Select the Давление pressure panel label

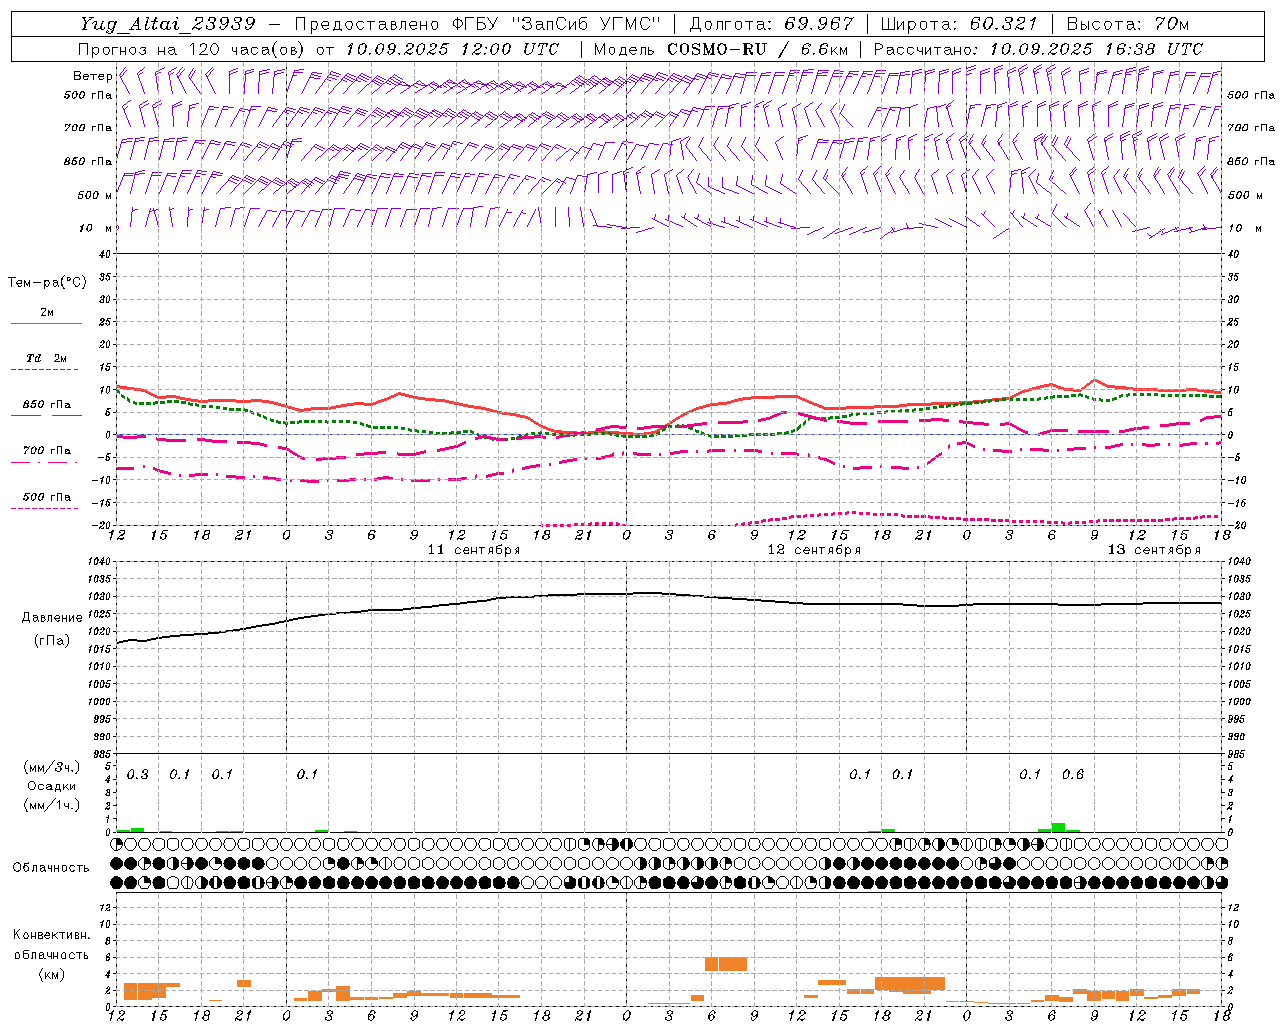pyautogui.click(x=52, y=618)
